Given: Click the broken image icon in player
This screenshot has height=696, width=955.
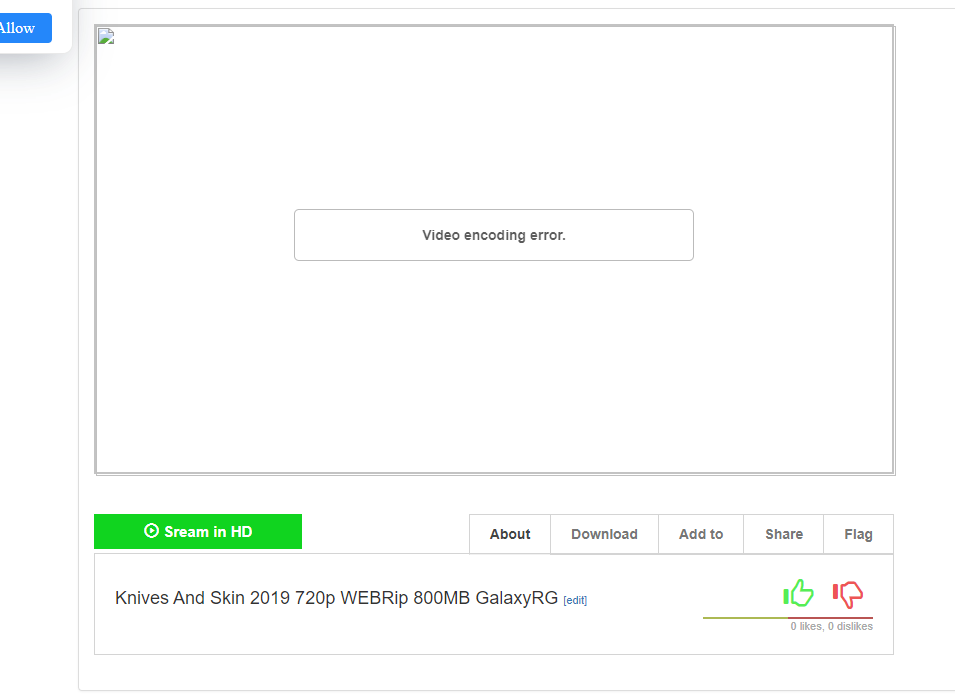Looking at the screenshot, I should click(x=106, y=37).
